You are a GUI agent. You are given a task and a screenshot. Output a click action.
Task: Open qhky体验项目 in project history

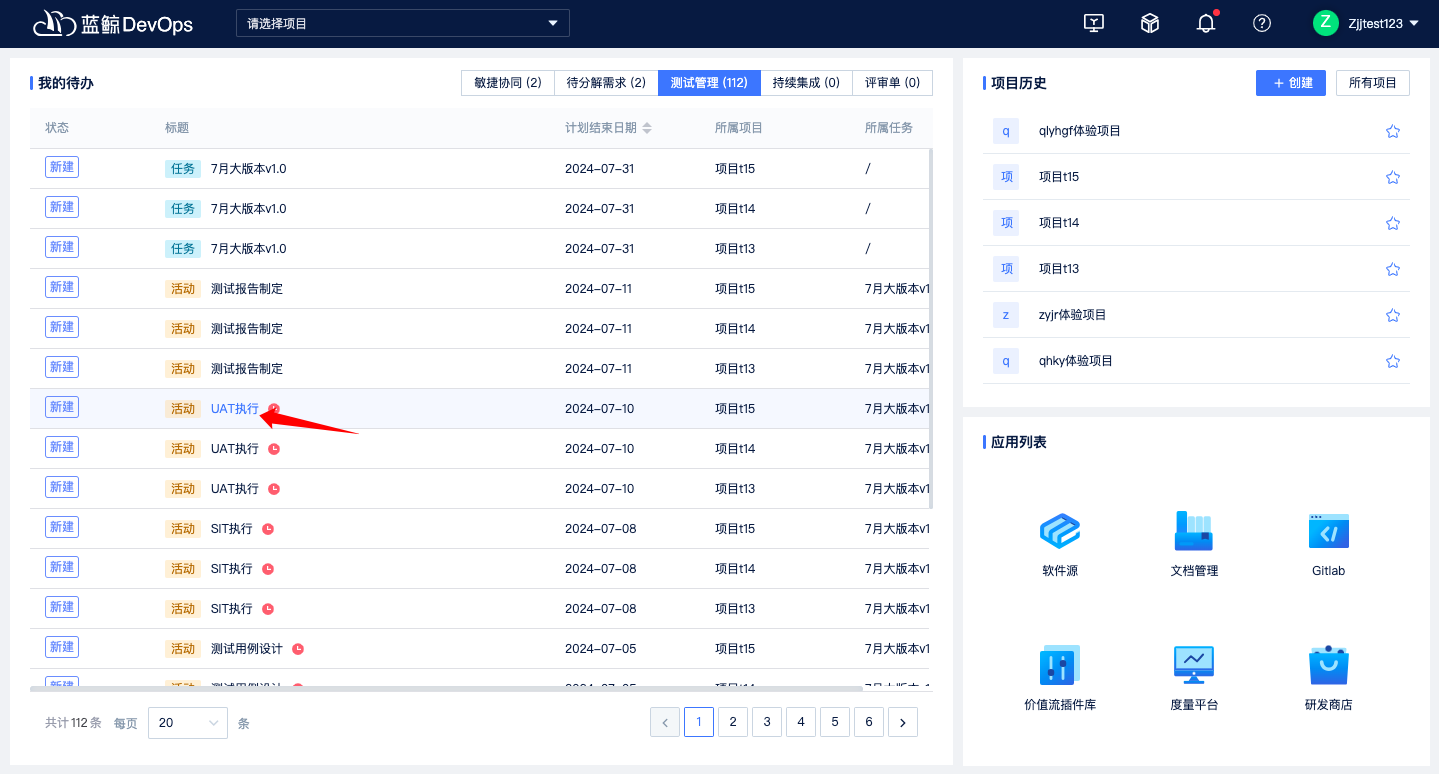(x=1076, y=361)
